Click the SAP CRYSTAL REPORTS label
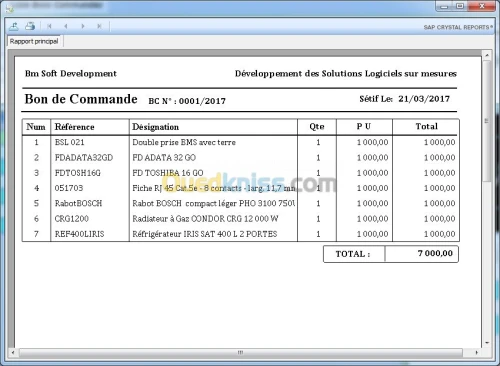The width and height of the screenshot is (500, 366). (x=458, y=27)
